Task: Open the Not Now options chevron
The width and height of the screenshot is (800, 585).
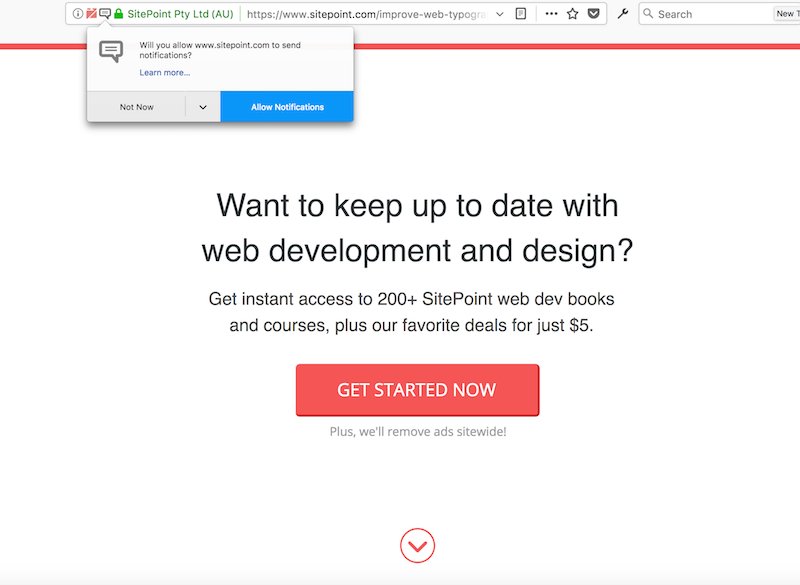Action: (x=203, y=105)
